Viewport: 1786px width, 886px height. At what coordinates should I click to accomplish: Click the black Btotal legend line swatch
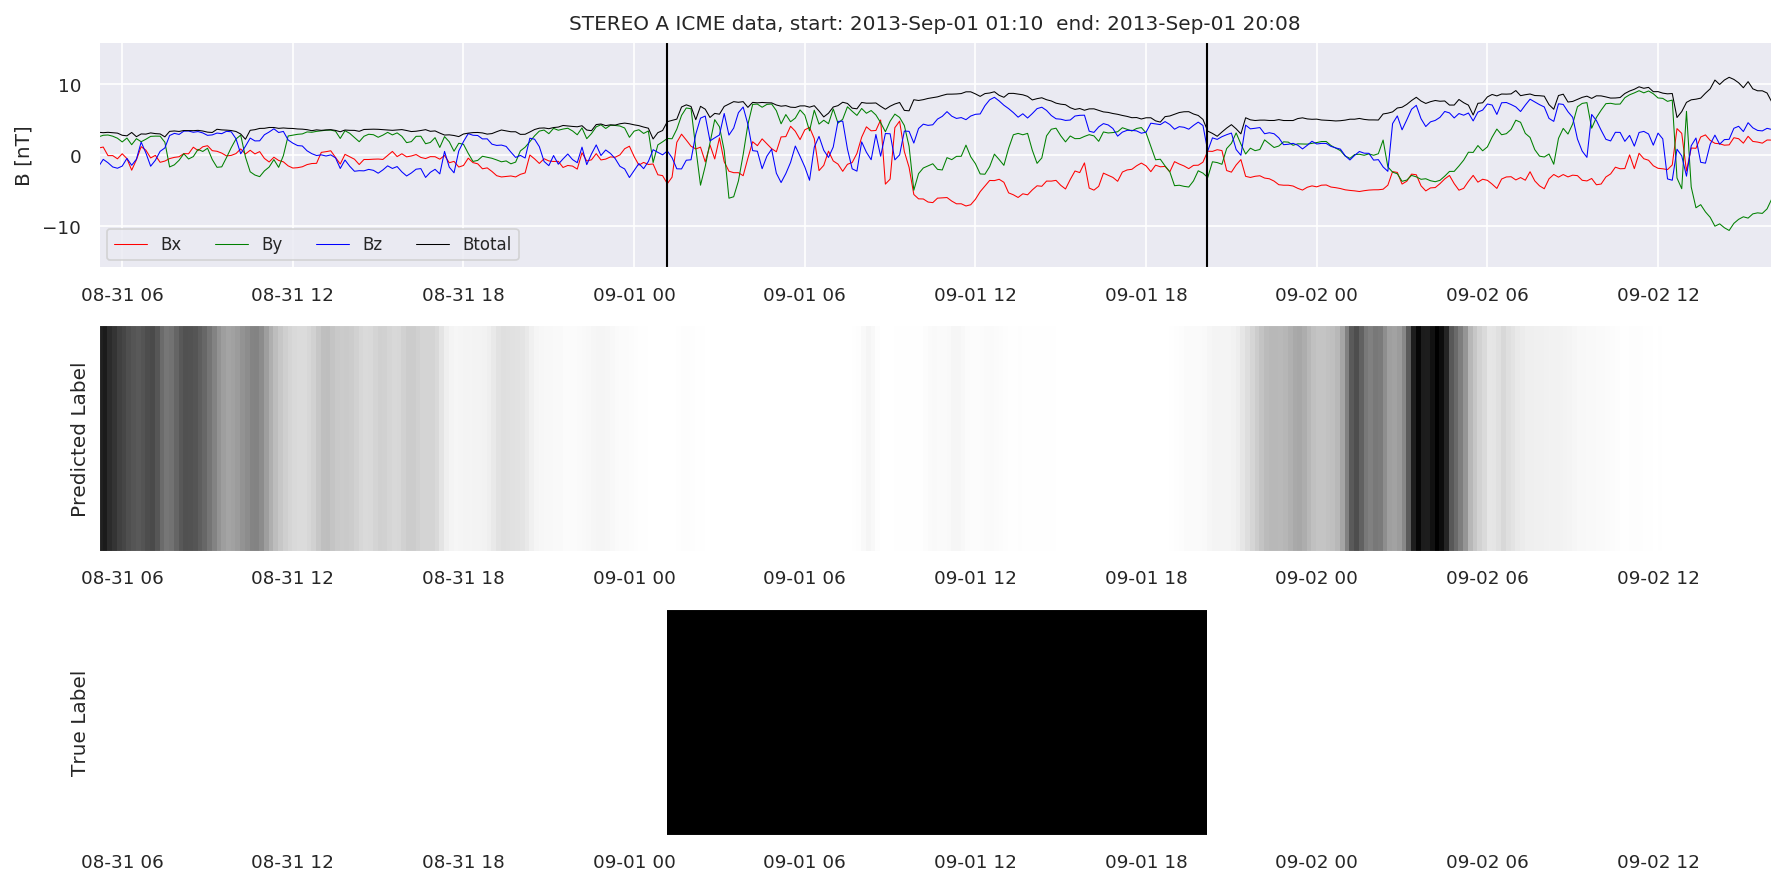point(433,245)
